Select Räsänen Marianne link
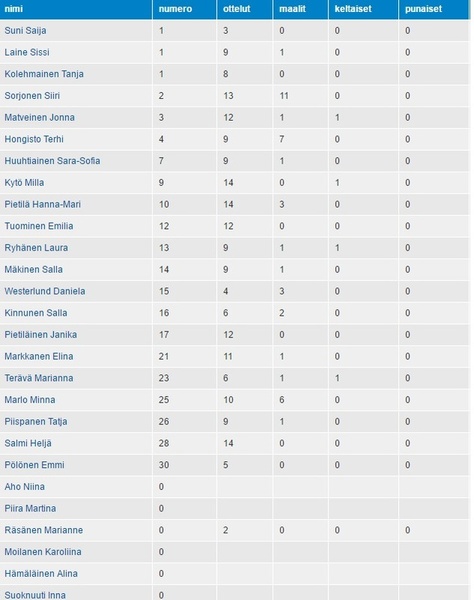The height and width of the screenshot is (600, 474). click(44, 530)
